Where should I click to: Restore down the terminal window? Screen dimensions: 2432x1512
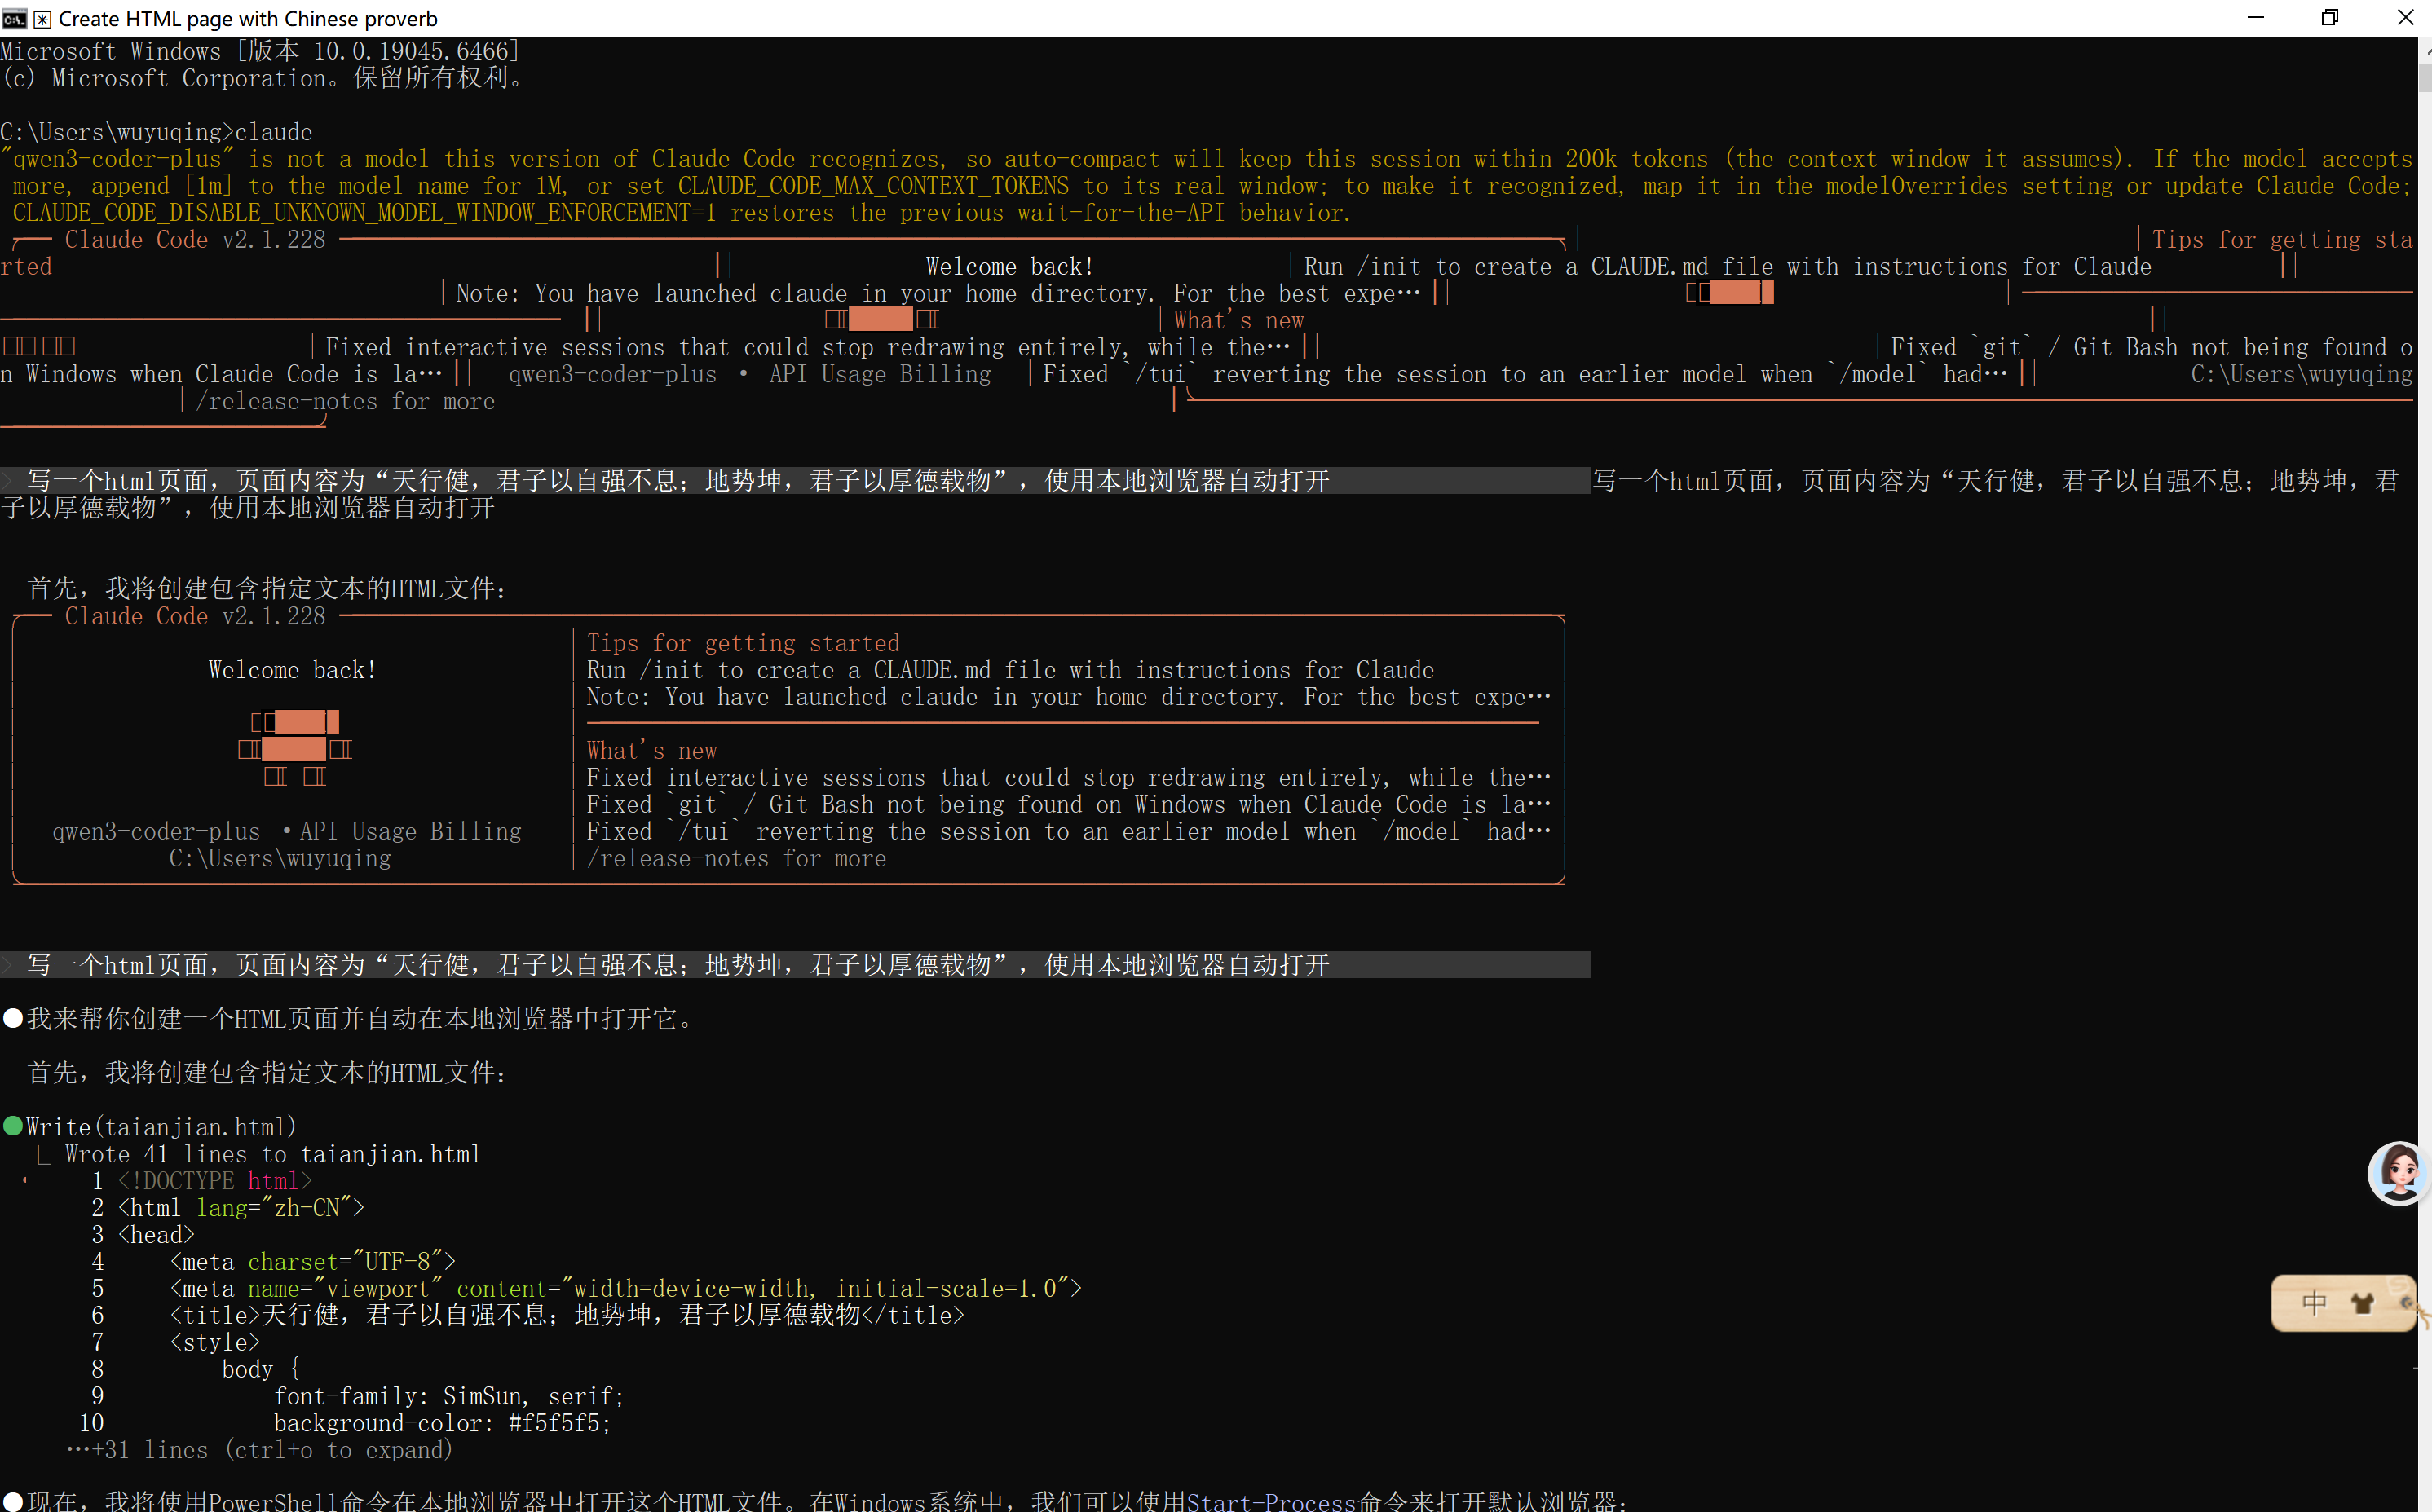pos(2330,18)
